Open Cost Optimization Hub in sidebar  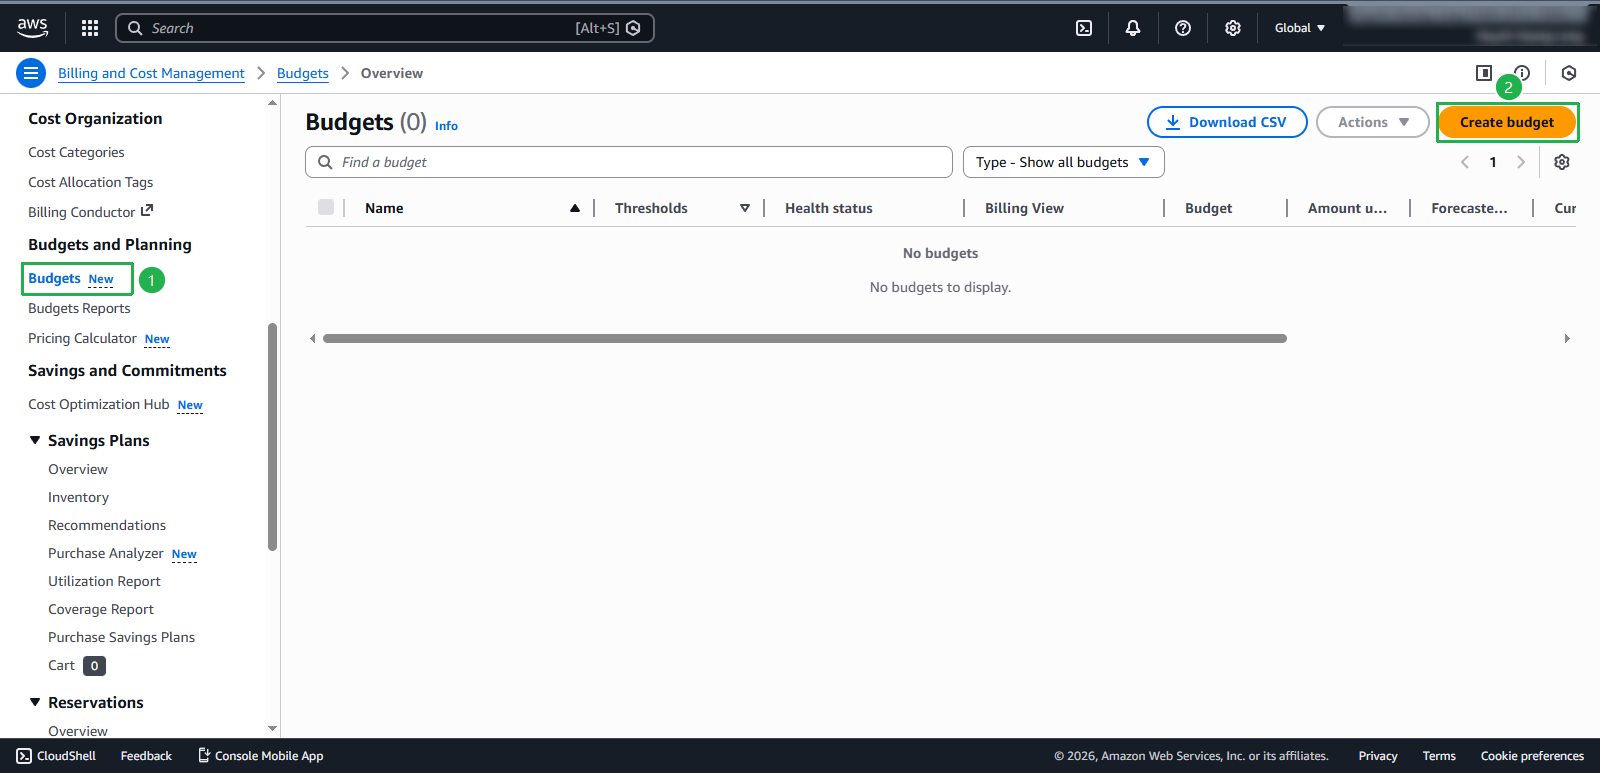[99, 404]
